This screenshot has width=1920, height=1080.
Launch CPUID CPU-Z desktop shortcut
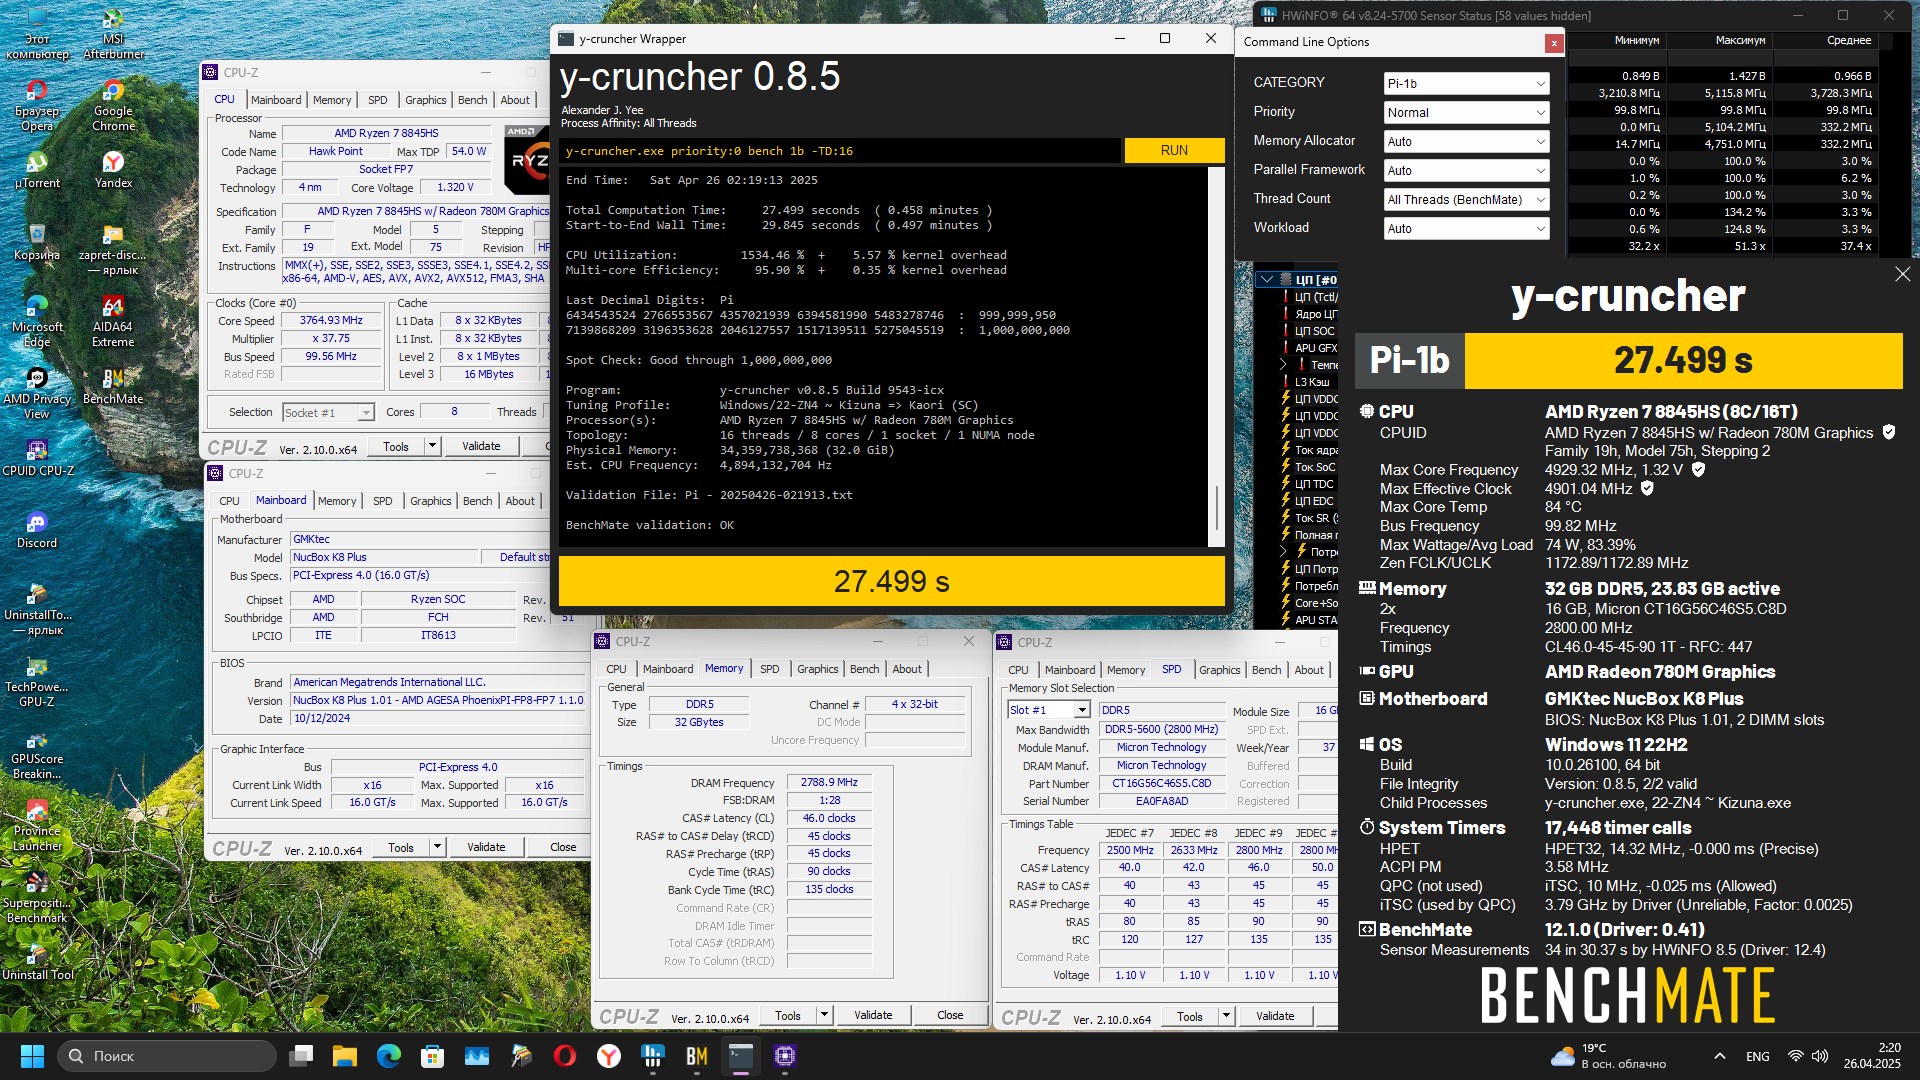point(37,457)
